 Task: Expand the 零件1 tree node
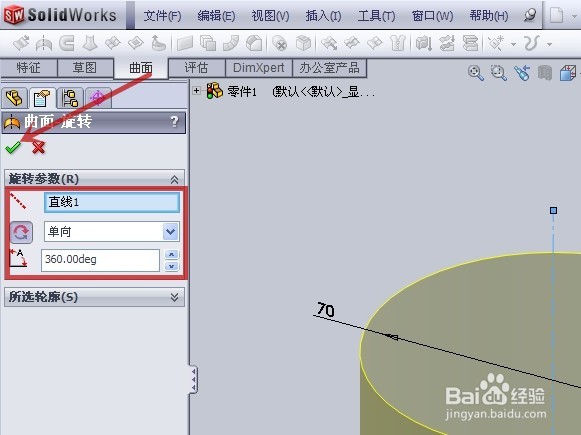[x=196, y=90]
